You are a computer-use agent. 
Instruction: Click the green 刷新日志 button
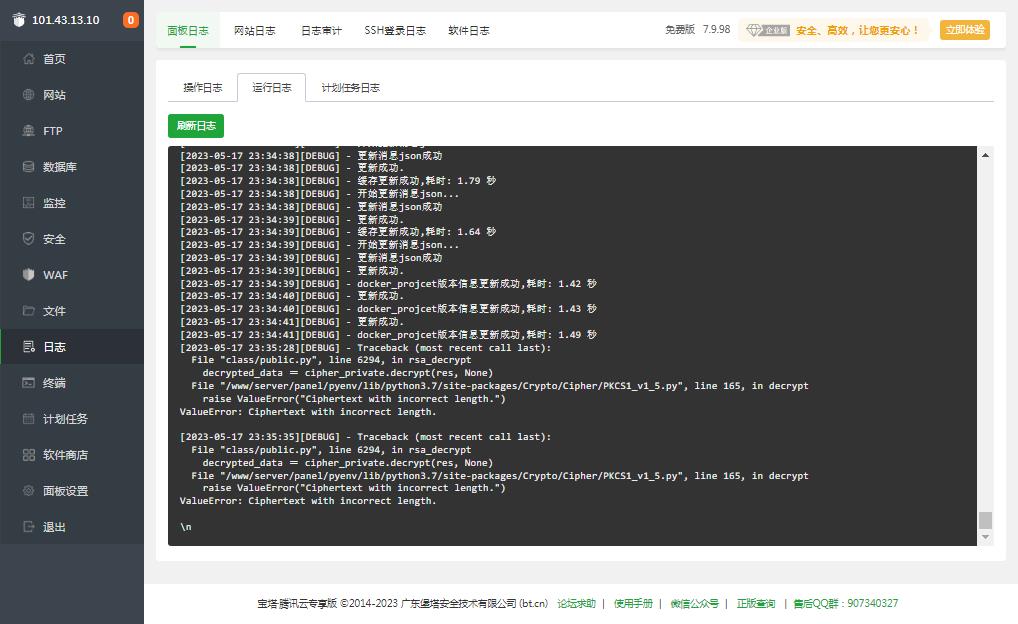click(195, 126)
